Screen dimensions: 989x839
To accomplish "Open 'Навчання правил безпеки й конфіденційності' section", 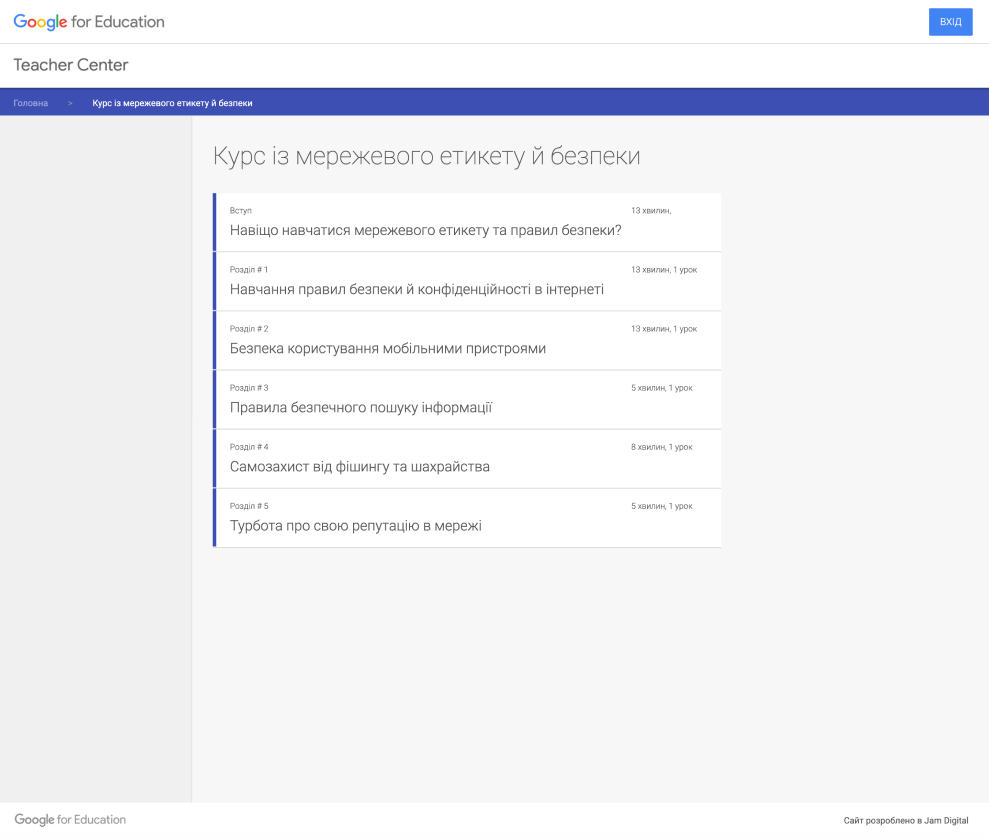I will point(416,289).
